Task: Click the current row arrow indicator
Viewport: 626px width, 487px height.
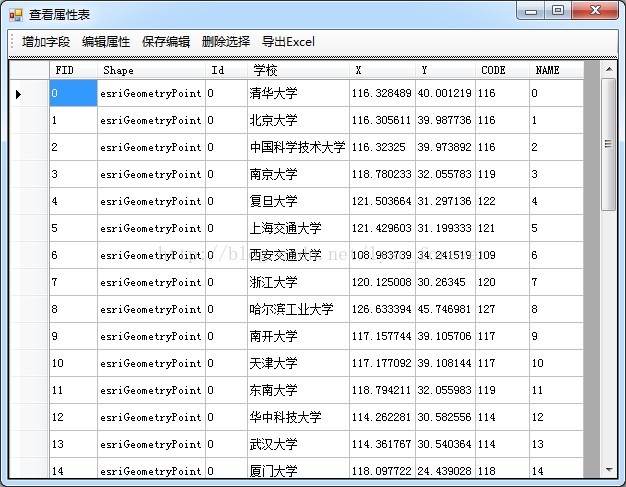Action: [x=18, y=94]
